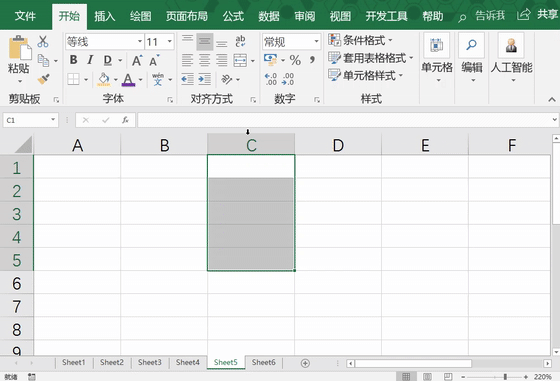Apply percent style format
Screen dimensions: 560x381
click(295, 60)
